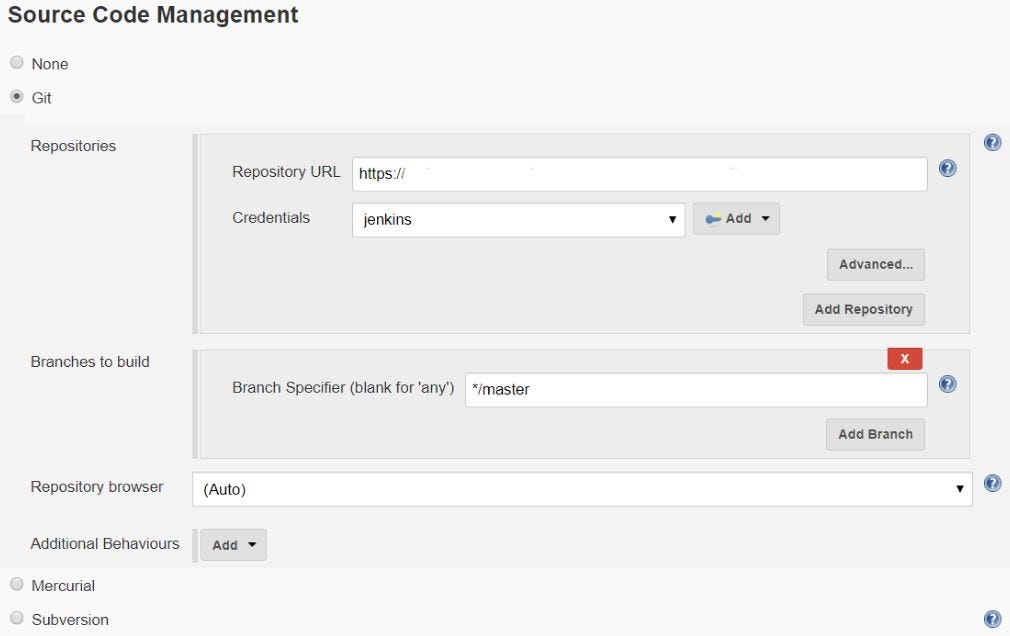Open help for the Repositories section
Screen dimensions: 1010x636
[x=992, y=142]
